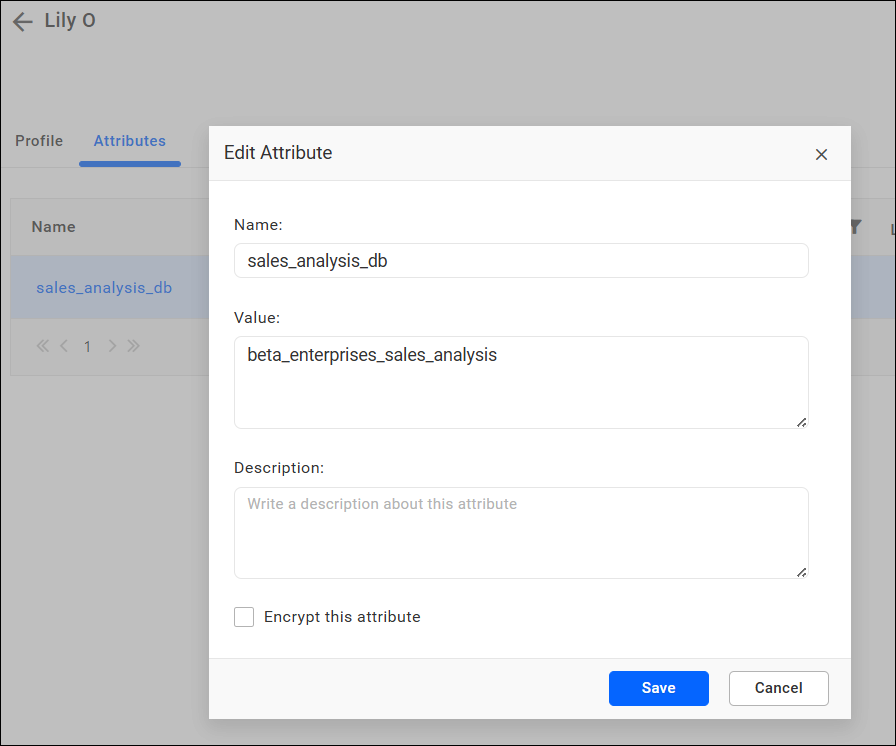Close the Edit Attribute dialog
This screenshot has height=746, width=896.
pos(821,154)
